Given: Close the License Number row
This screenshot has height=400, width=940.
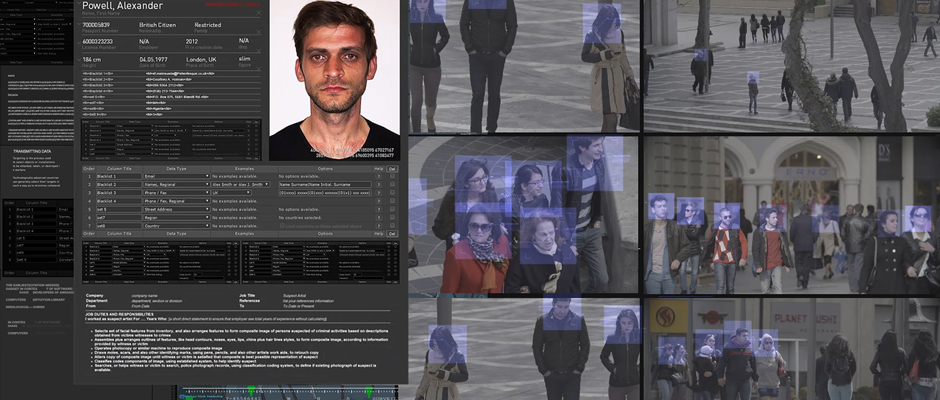Looking at the screenshot, I should click(x=258, y=51).
